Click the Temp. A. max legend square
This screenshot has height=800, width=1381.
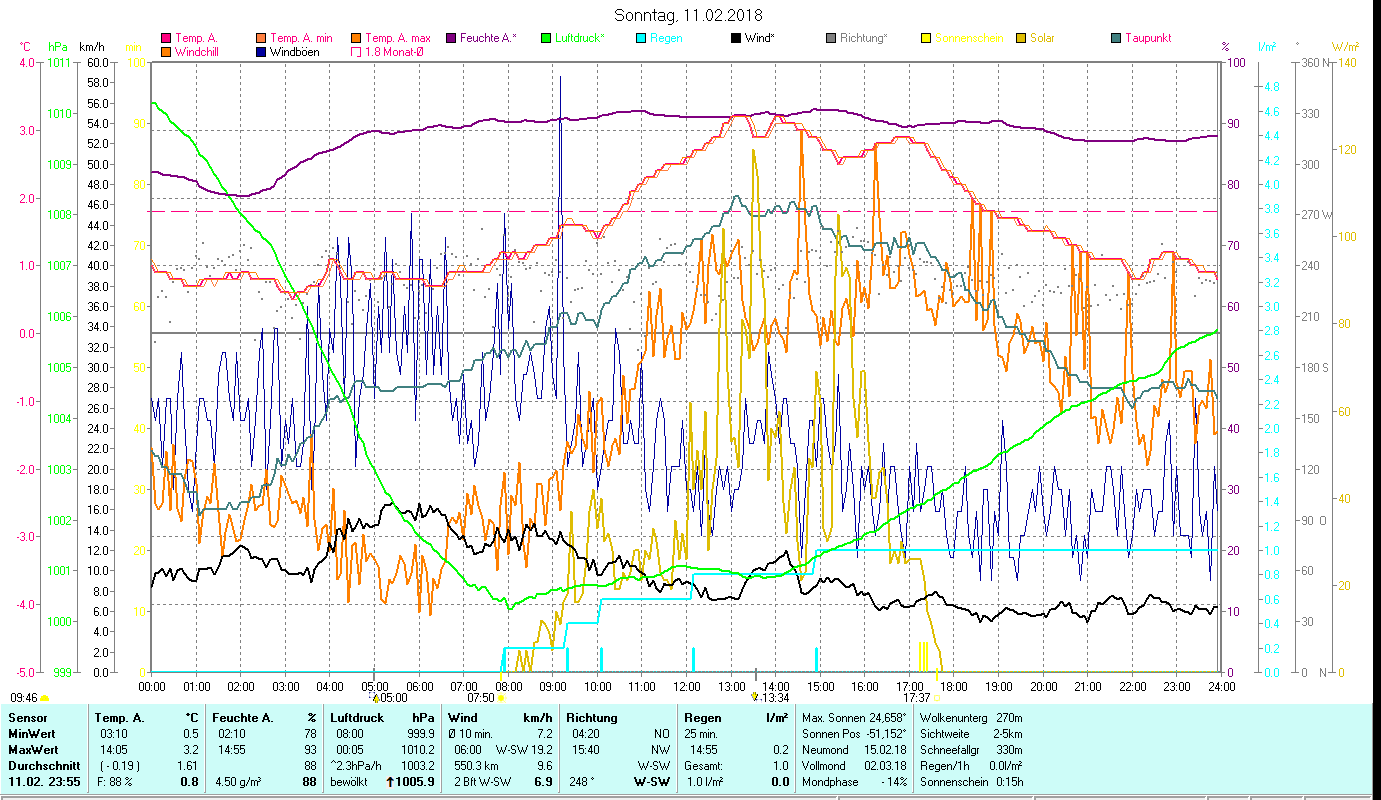point(357,39)
